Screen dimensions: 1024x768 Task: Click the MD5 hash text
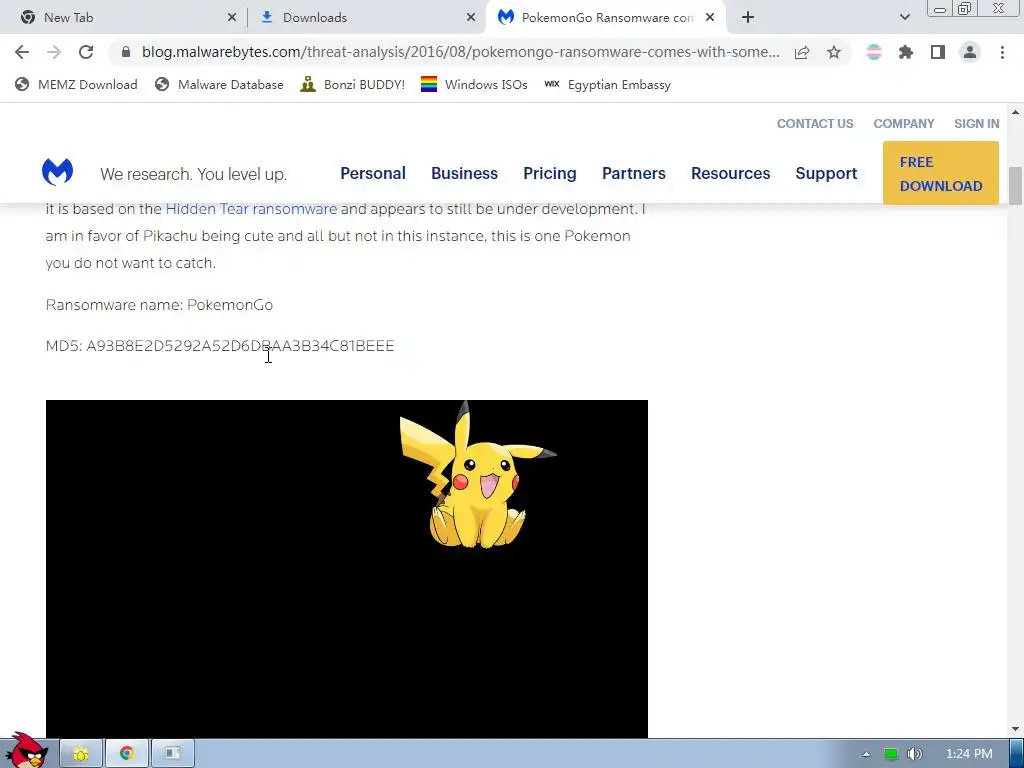tap(220, 346)
